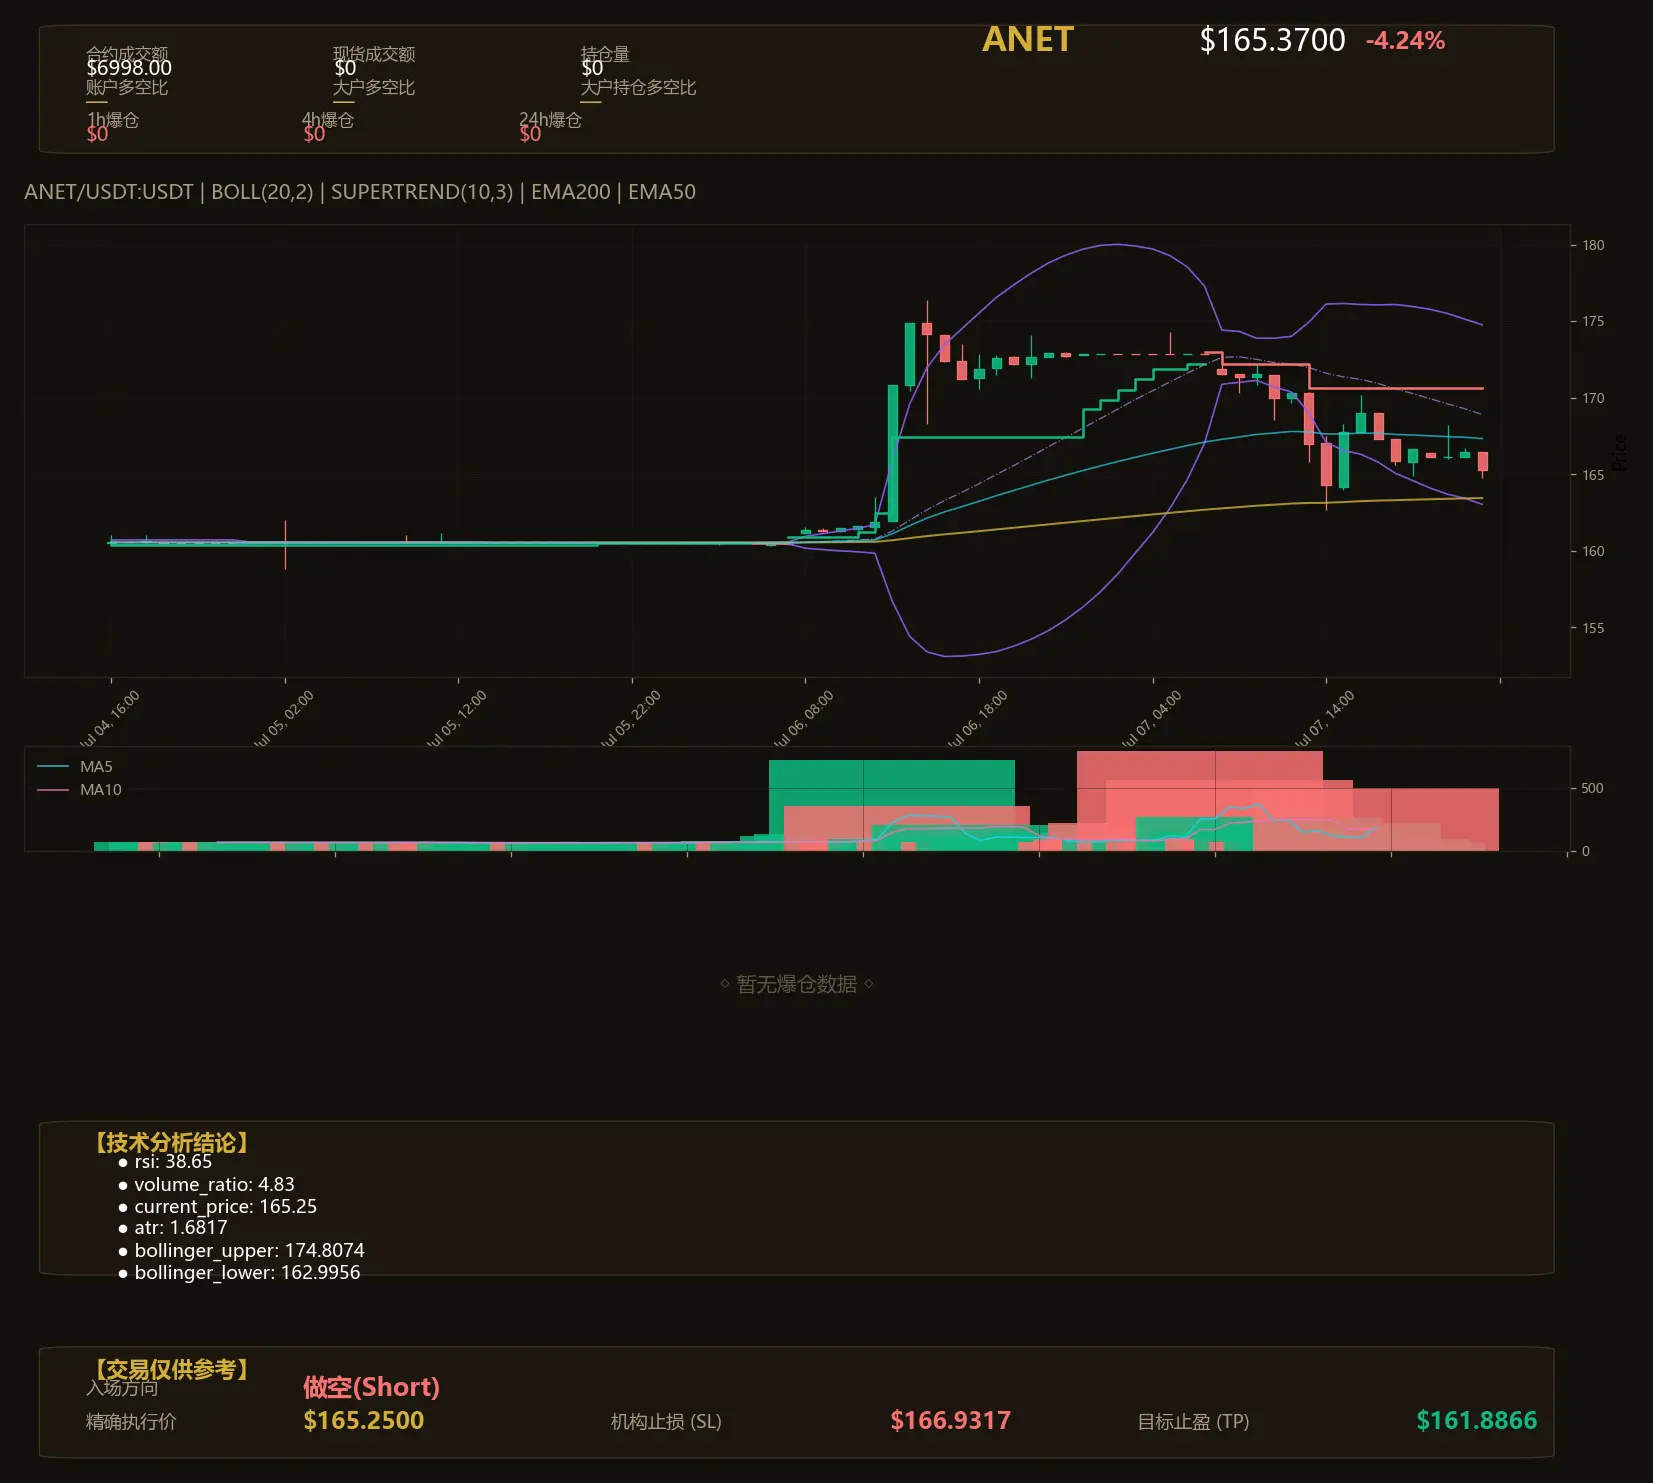Screen dimensions: 1653x1483
Task: Click the 大户持仓多空比 label
Action: point(638,88)
